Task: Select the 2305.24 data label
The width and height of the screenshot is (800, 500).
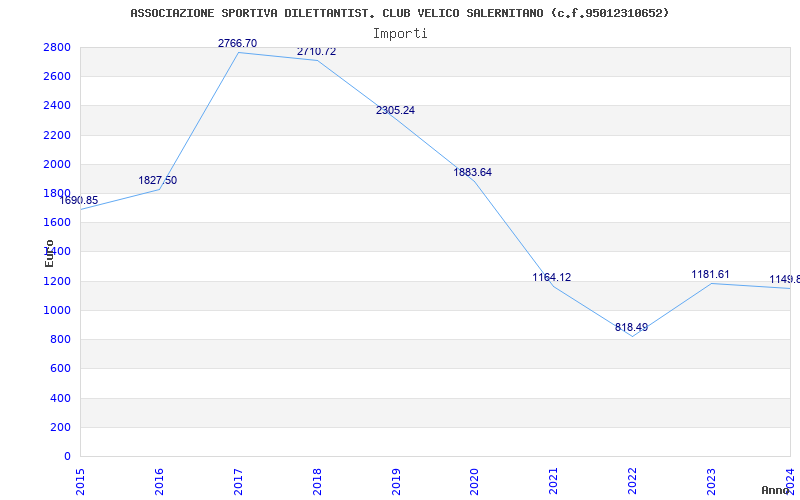Action: click(395, 110)
